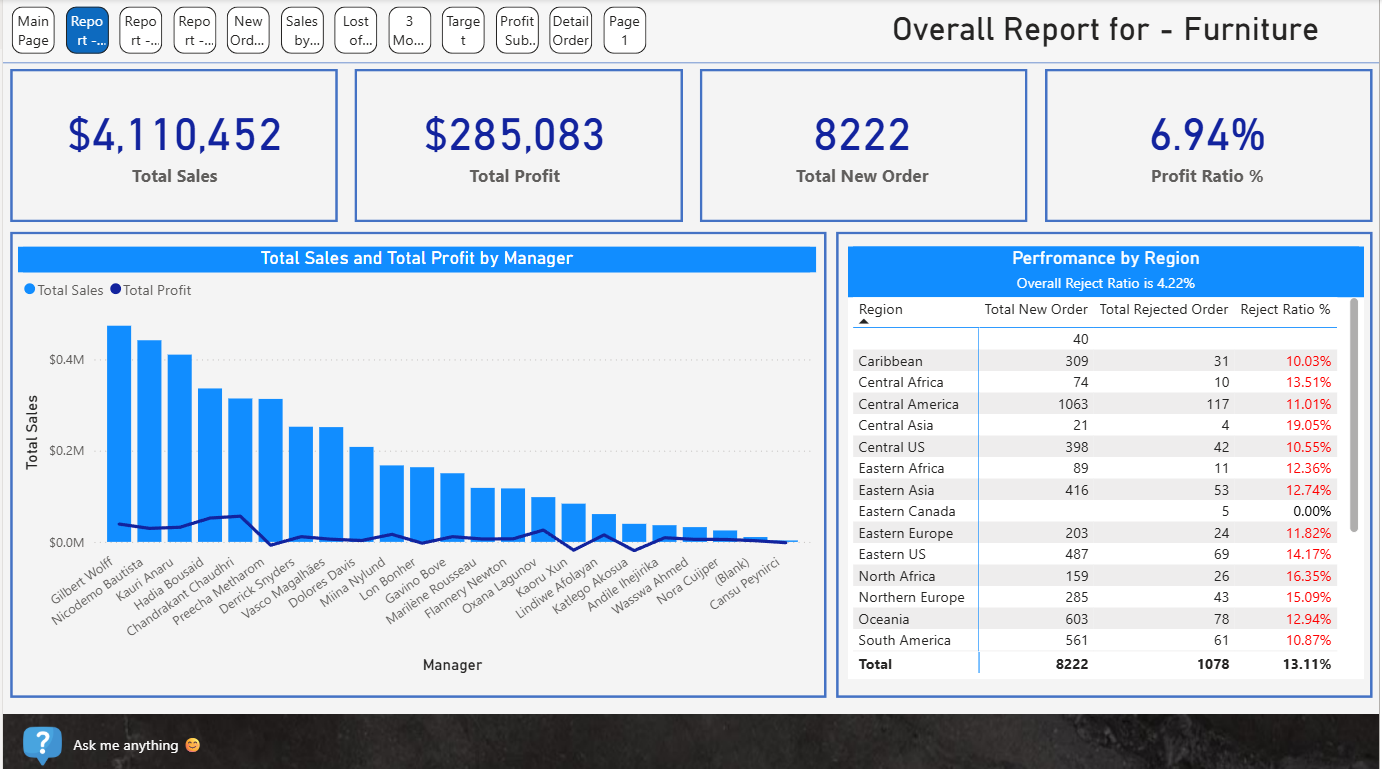Sort the table by the Region column

click(880, 309)
